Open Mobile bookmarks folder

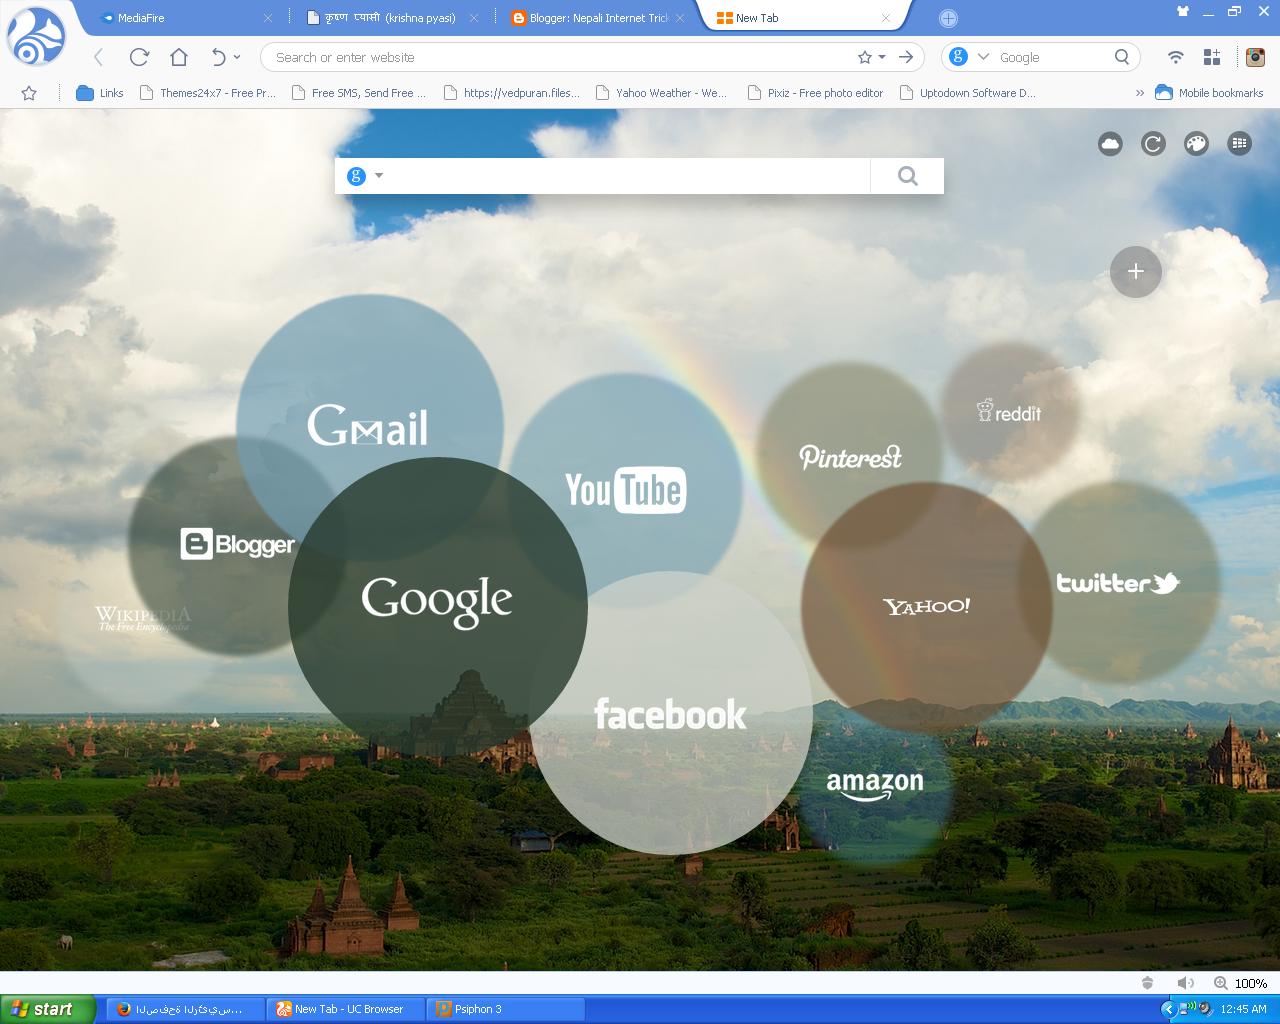tap(1209, 93)
